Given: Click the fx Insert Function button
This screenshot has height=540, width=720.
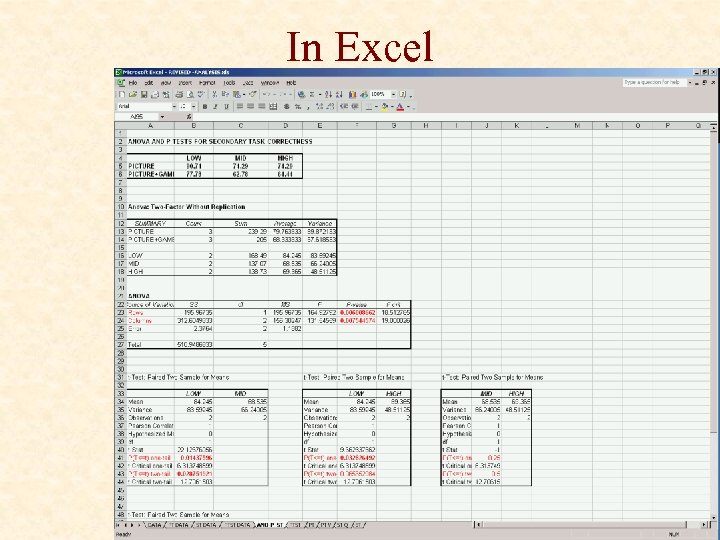Looking at the screenshot, I should [189, 117].
